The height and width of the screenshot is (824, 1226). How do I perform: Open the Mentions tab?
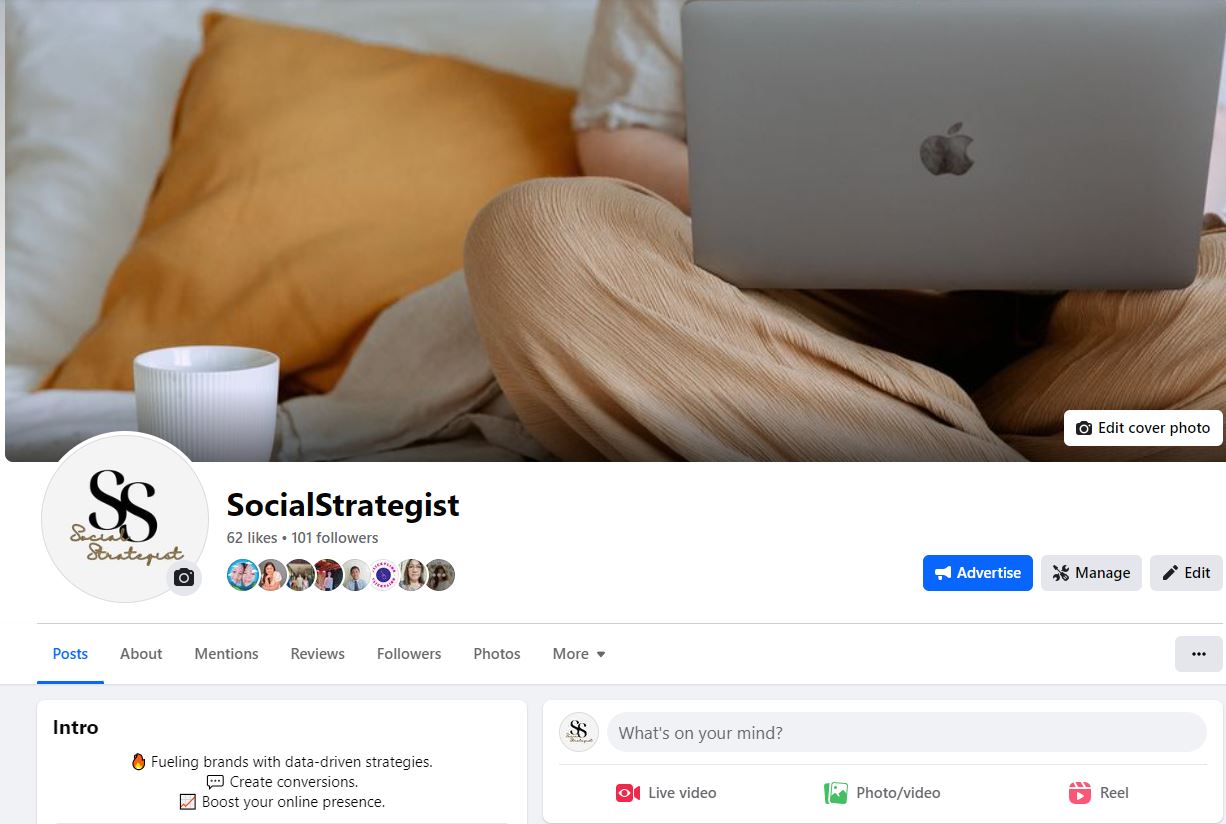pyautogui.click(x=226, y=654)
